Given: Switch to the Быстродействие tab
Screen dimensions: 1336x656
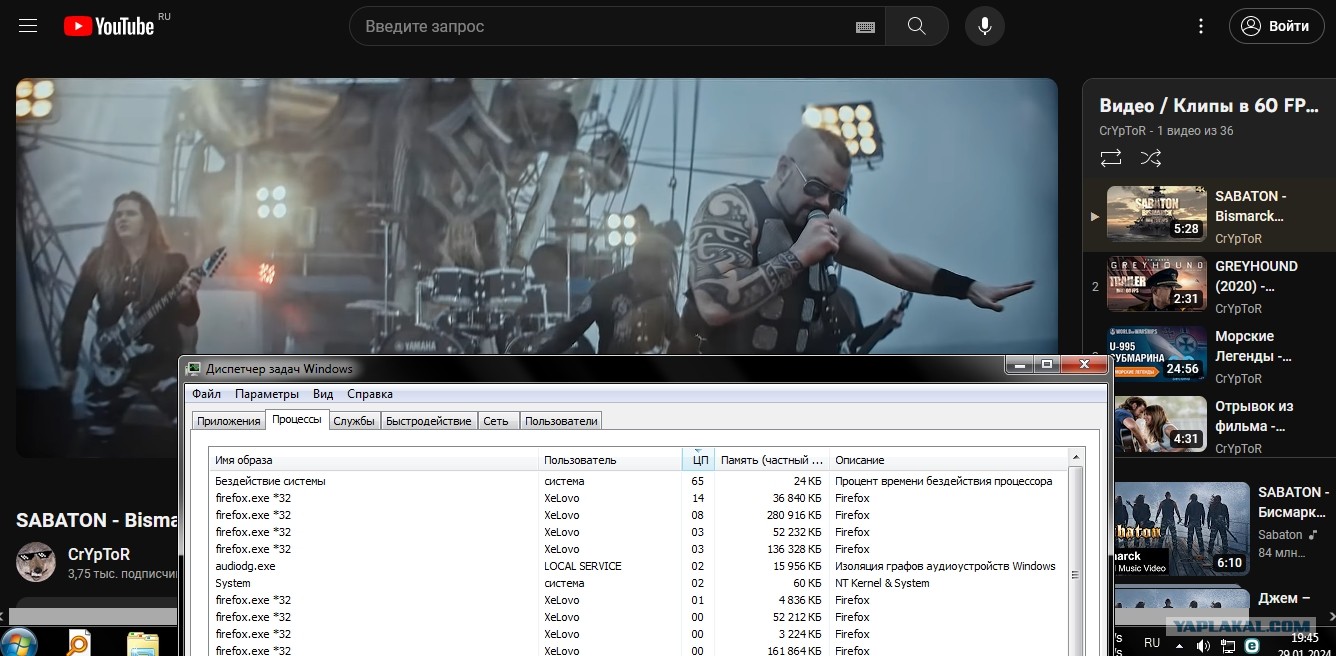Looking at the screenshot, I should [x=428, y=421].
